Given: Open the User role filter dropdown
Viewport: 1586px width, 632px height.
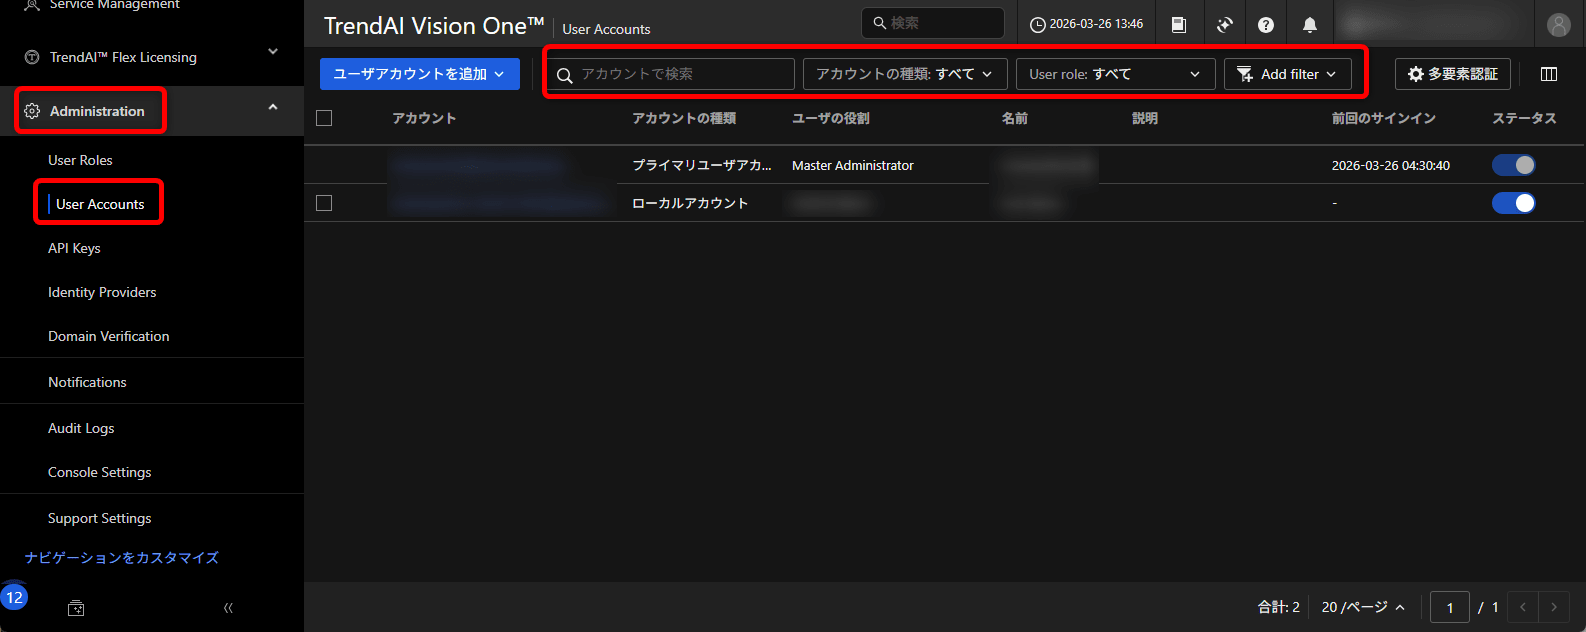Looking at the screenshot, I should (1116, 74).
